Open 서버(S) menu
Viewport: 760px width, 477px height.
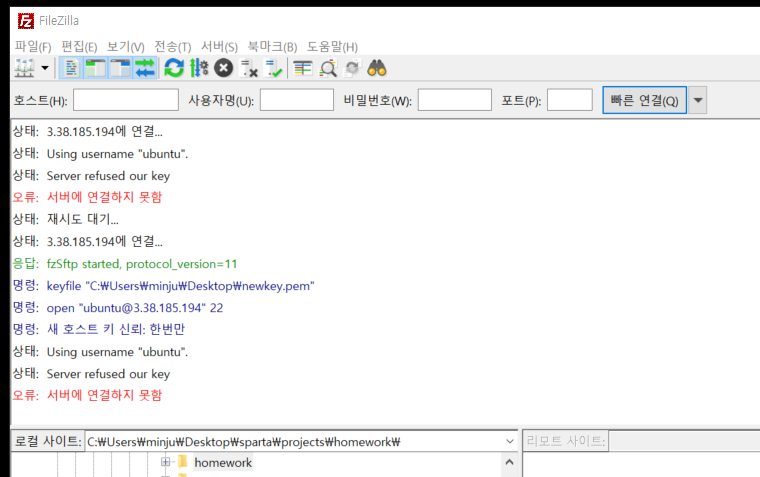(x=220, y=47)
